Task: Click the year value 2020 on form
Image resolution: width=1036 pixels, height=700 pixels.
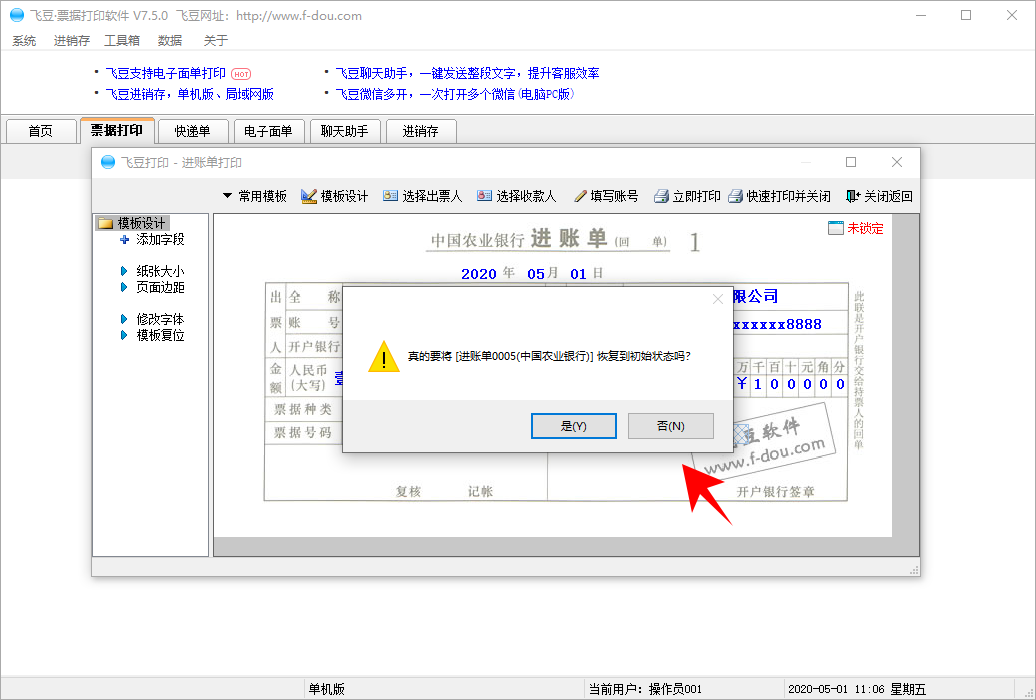Action: (x=479, y=274)
